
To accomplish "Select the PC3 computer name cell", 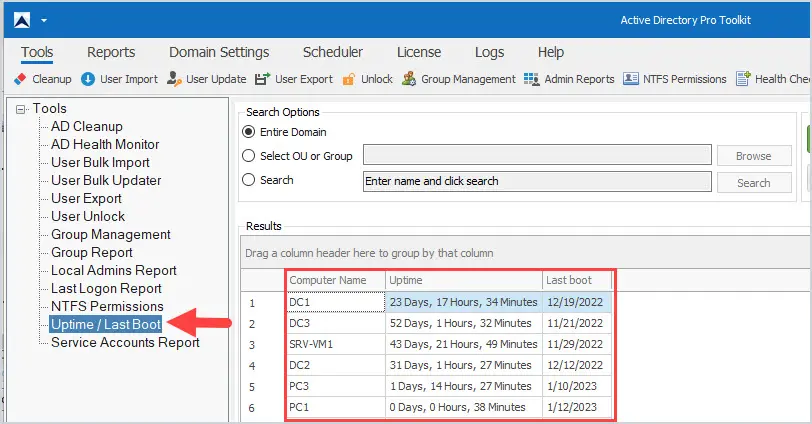I will point(336,386).
